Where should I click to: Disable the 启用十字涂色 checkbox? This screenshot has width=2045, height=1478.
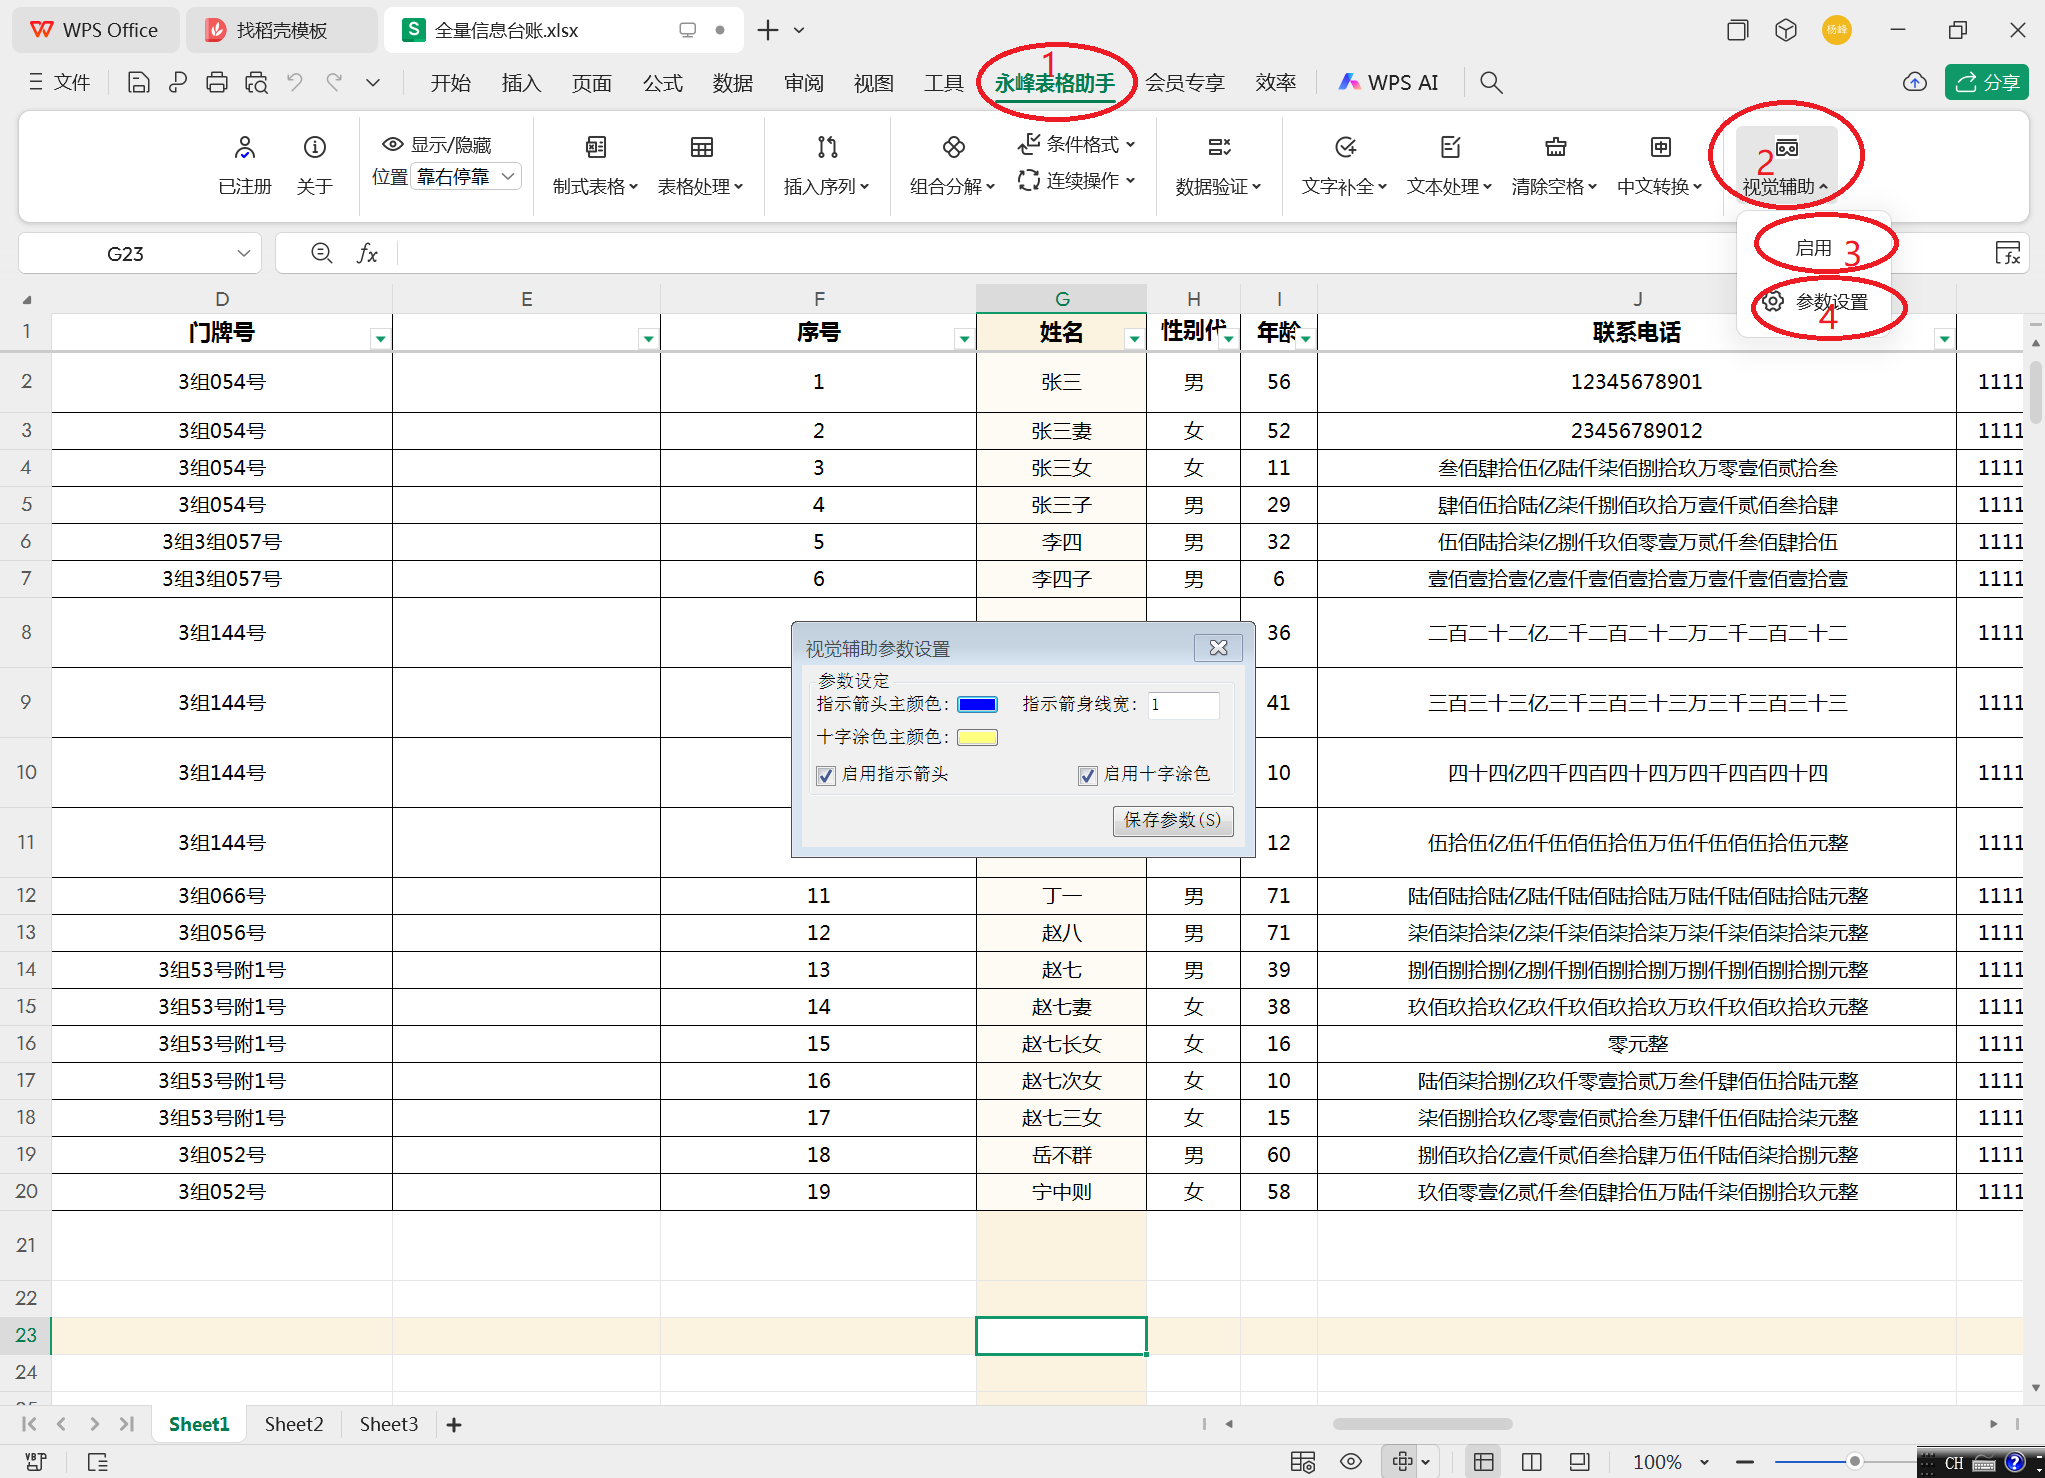[x=1087, y=775]
